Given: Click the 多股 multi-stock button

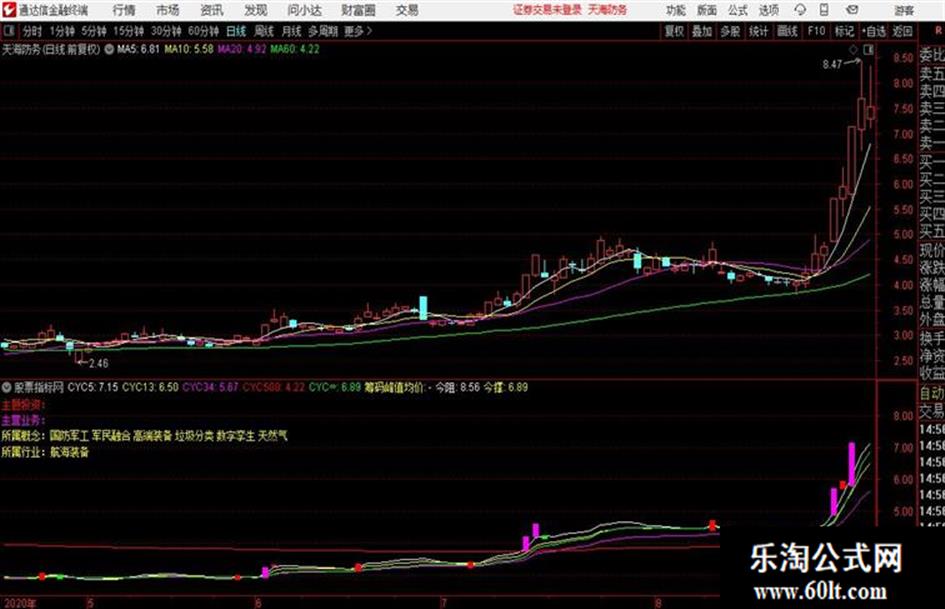Looking at the screenshot, I should pos(730,31).
